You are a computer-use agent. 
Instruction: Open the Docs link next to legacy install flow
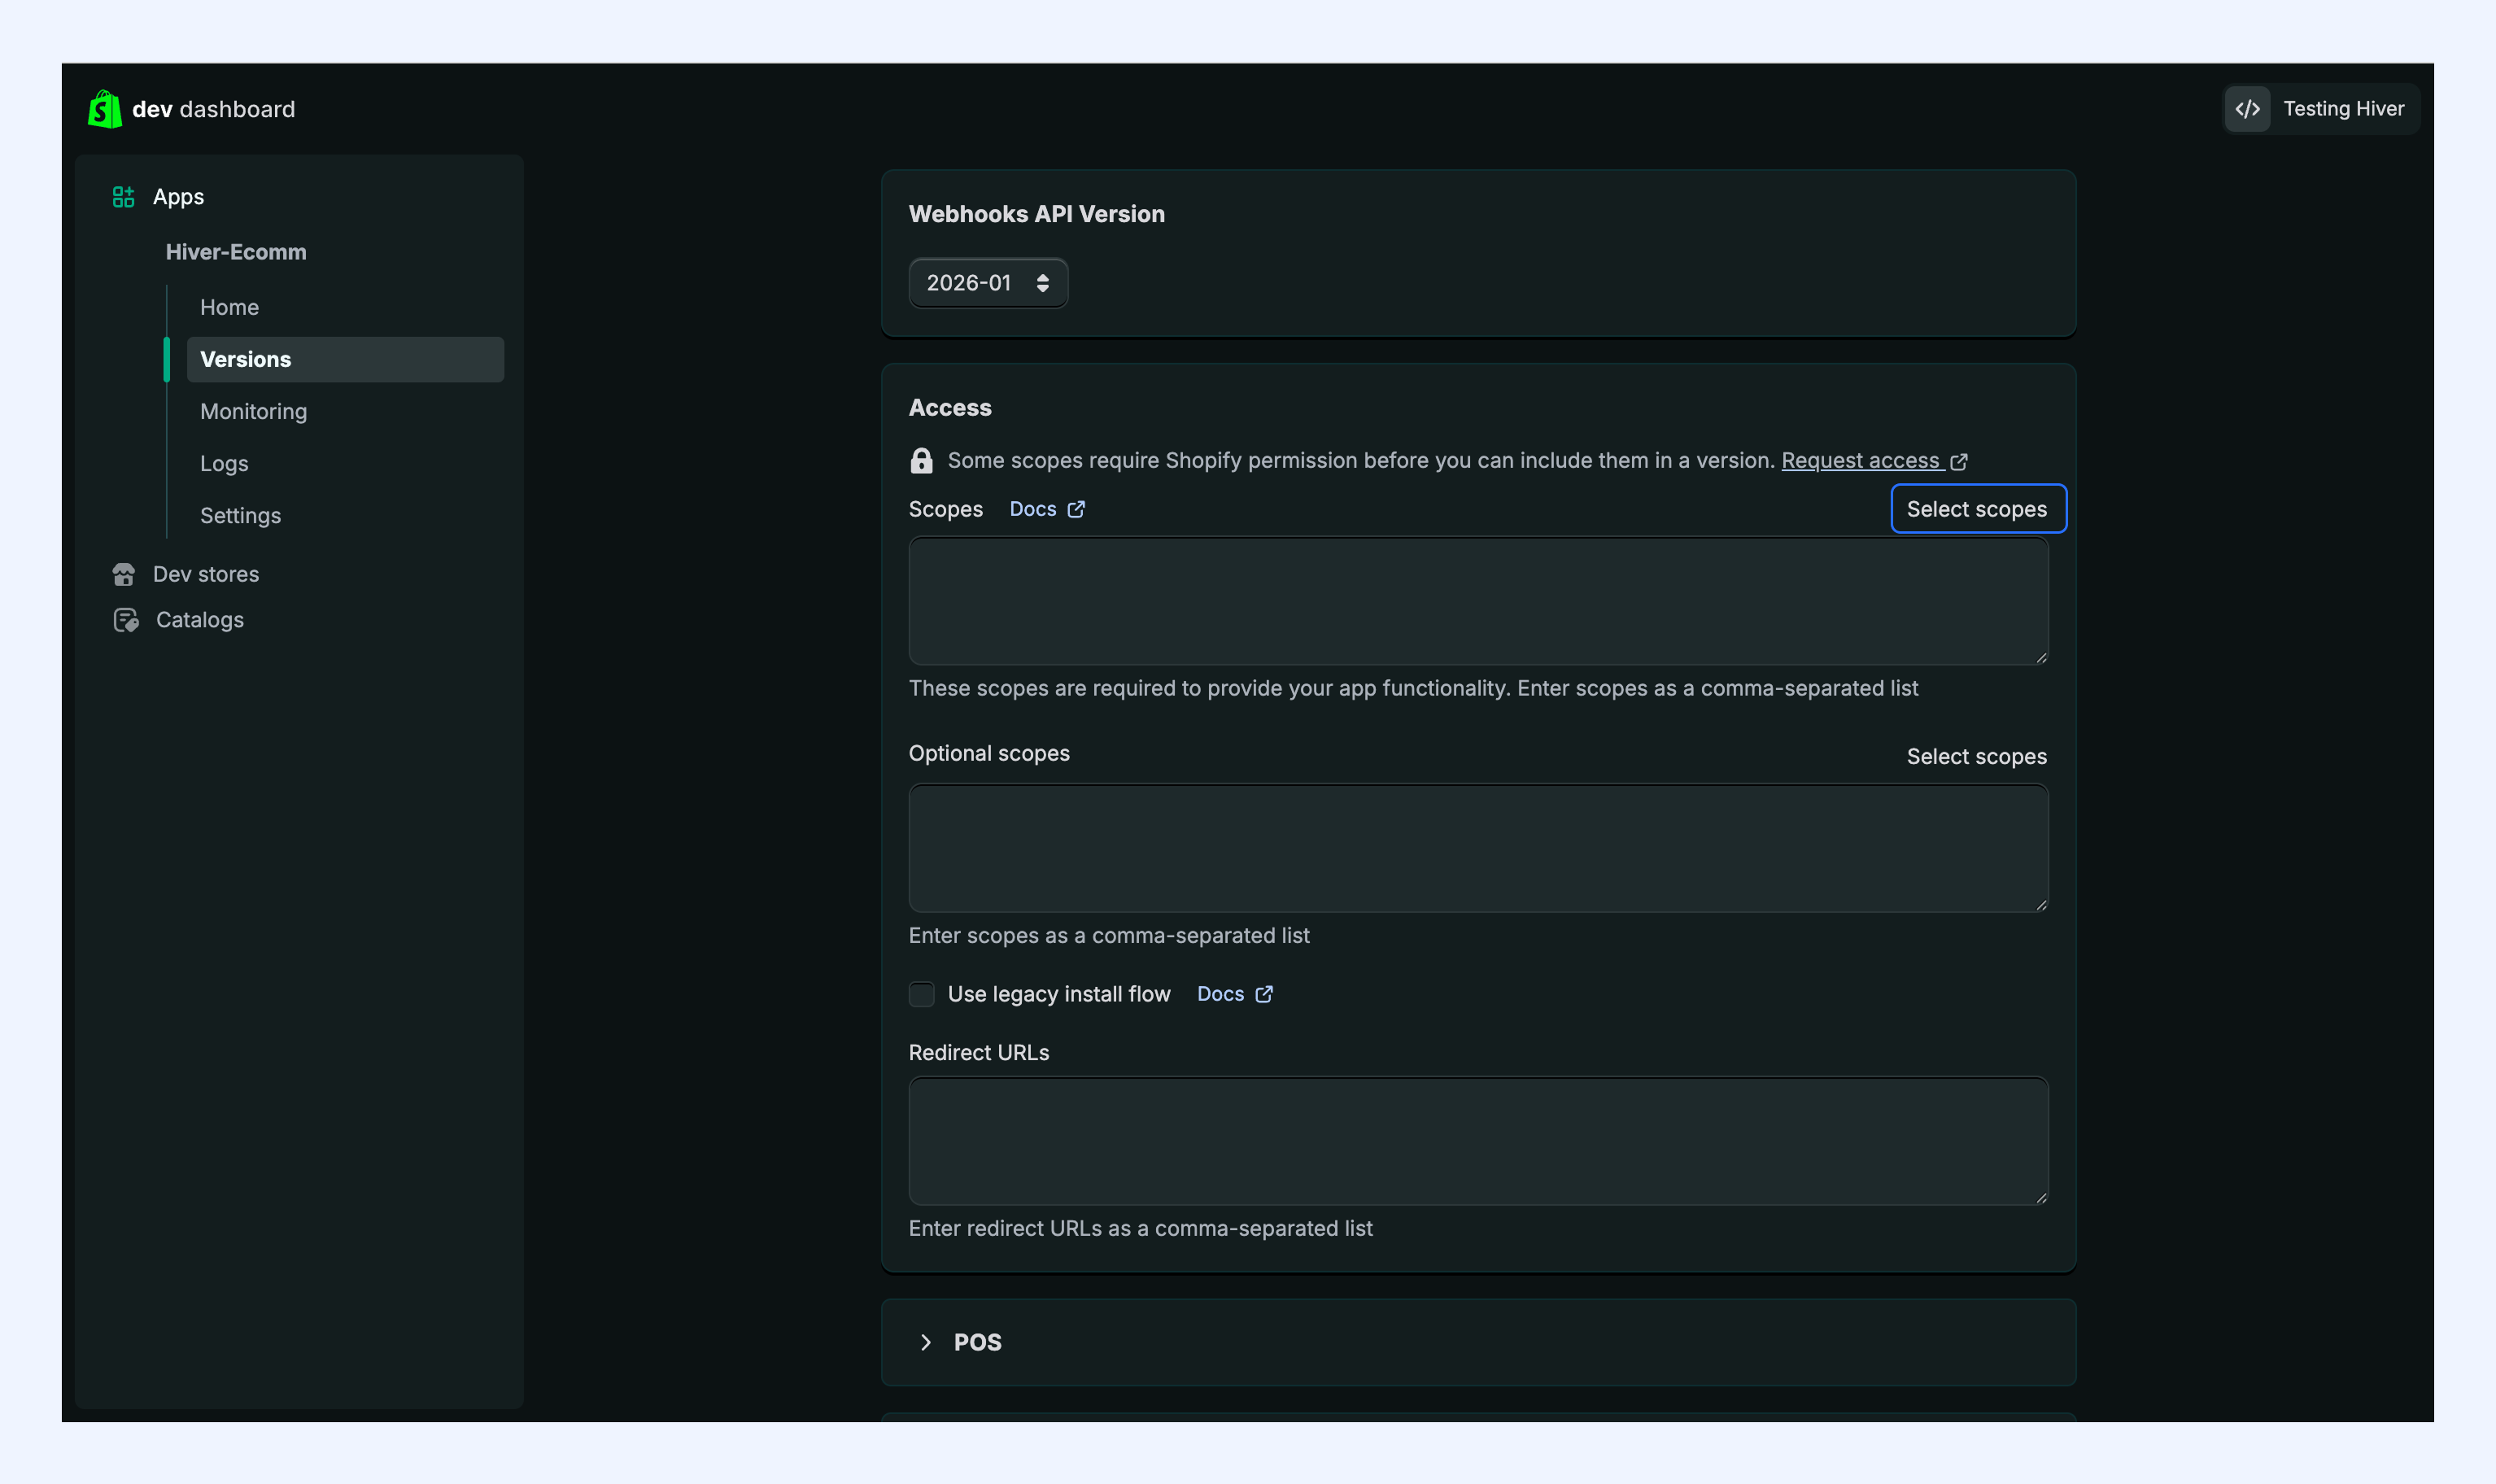pos(1220,994)
